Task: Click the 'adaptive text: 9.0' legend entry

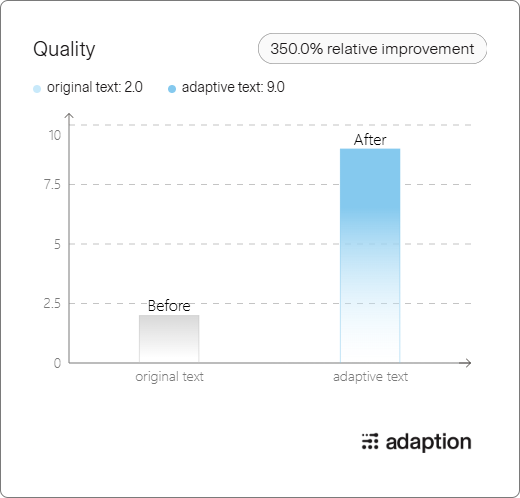Action: [233, 87]
